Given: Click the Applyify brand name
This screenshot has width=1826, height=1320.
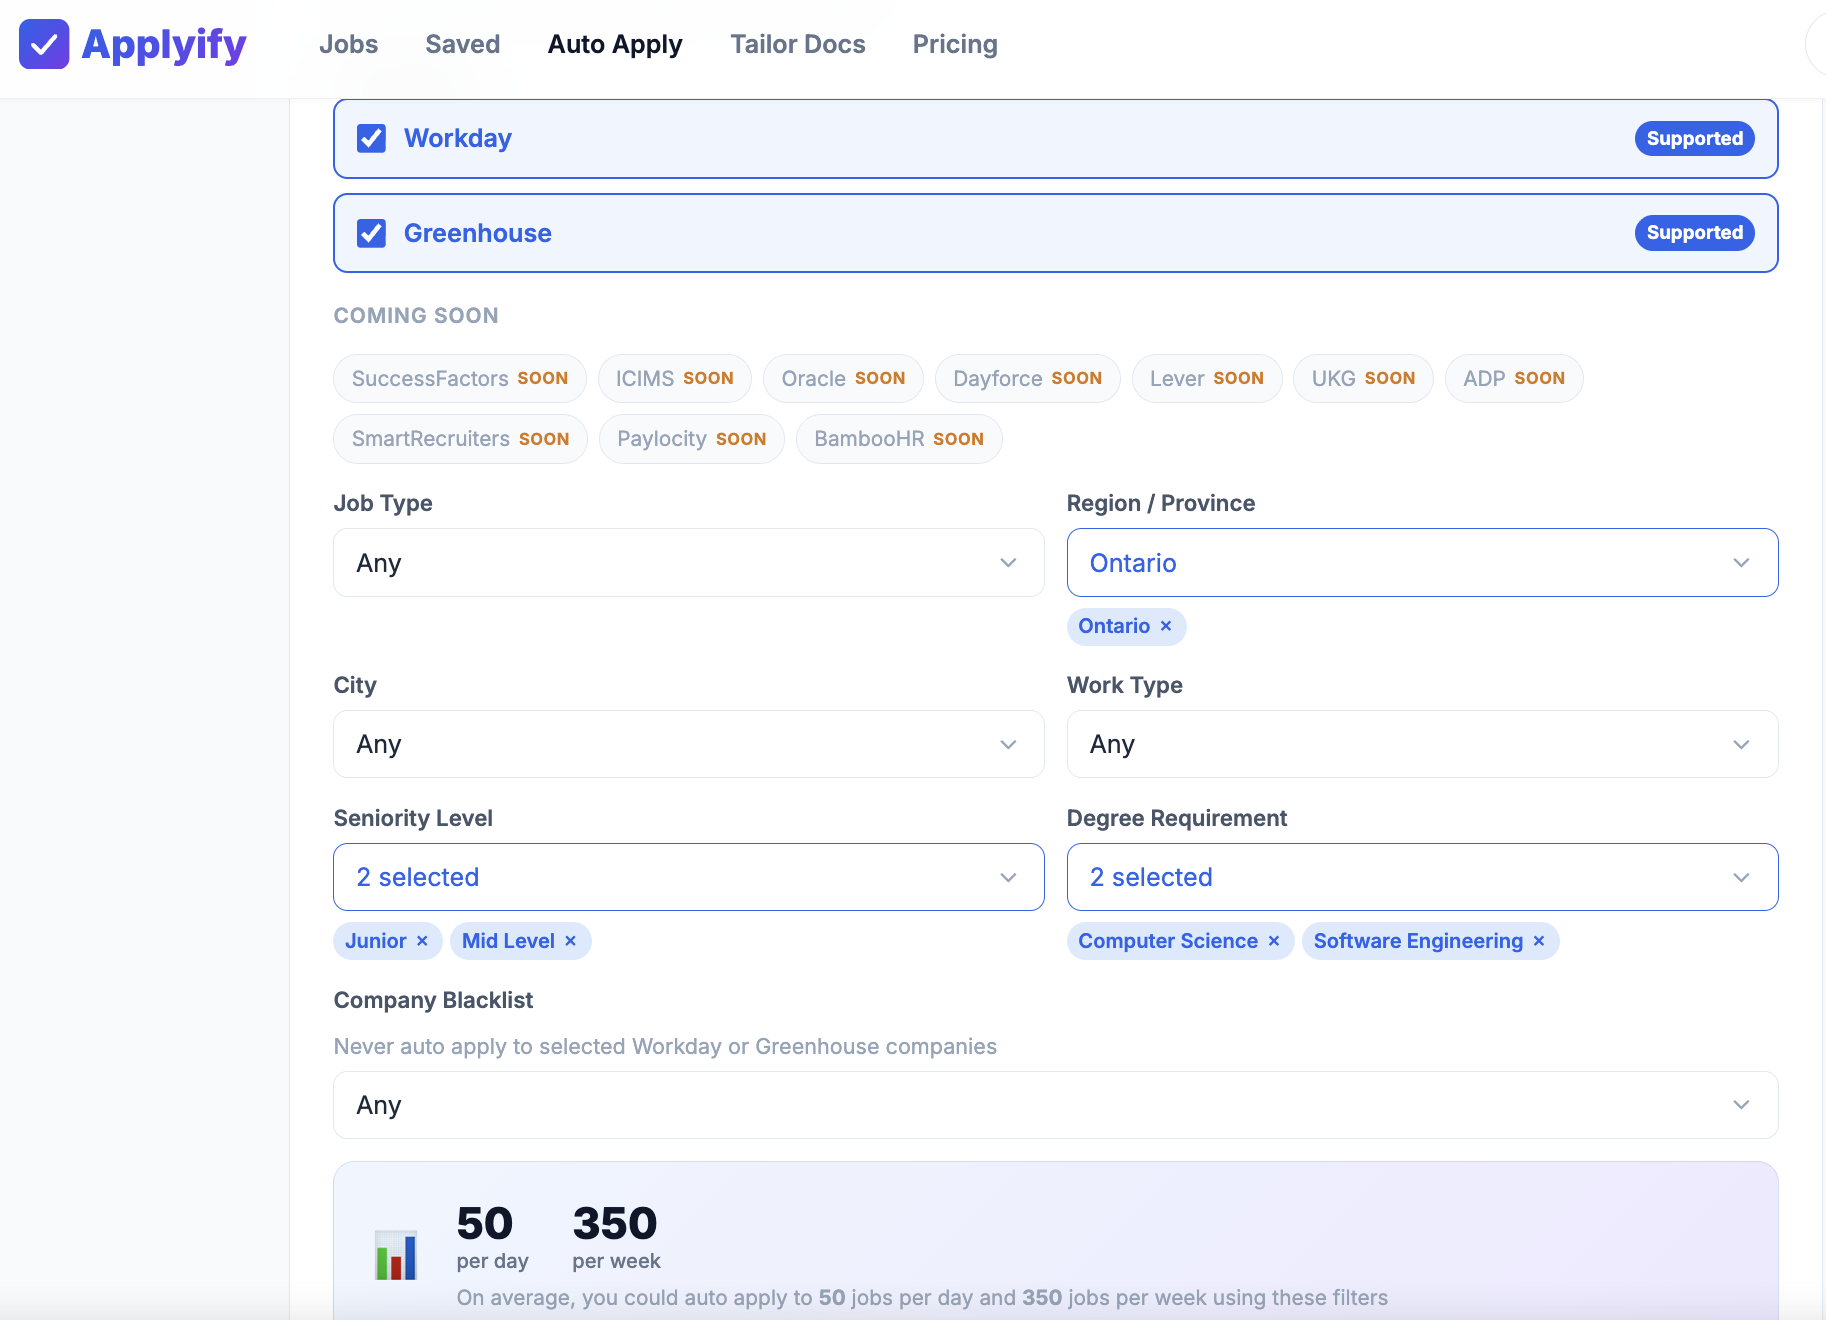Looking at the screenshot, I should (x=164, y=45).
